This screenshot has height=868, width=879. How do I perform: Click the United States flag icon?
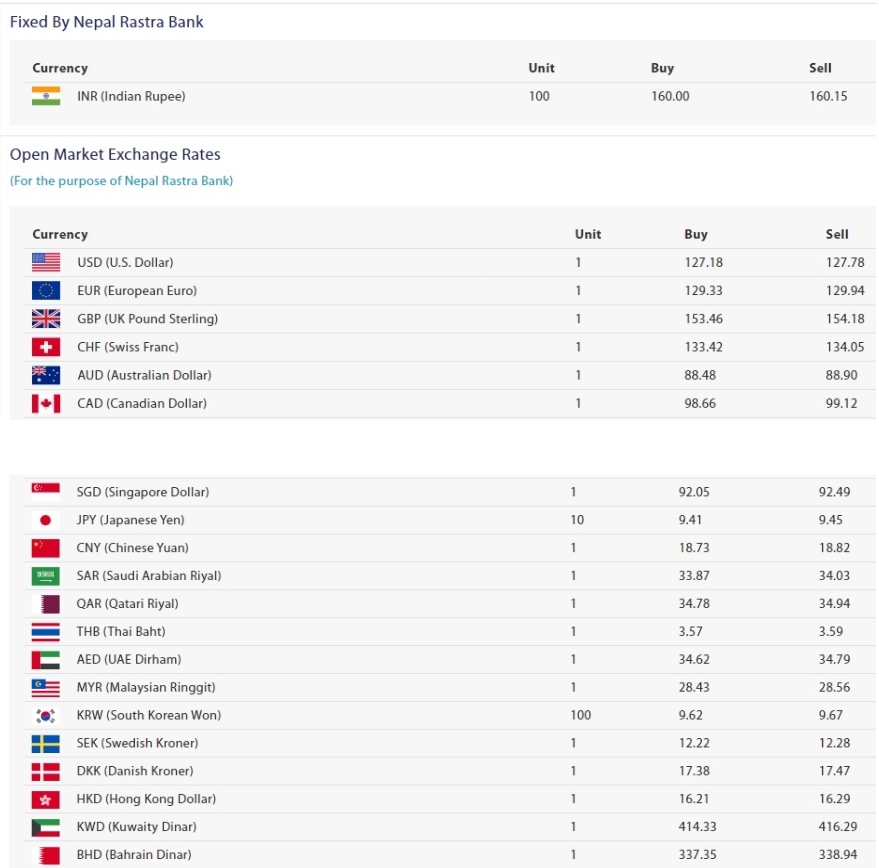pos(46,262)
